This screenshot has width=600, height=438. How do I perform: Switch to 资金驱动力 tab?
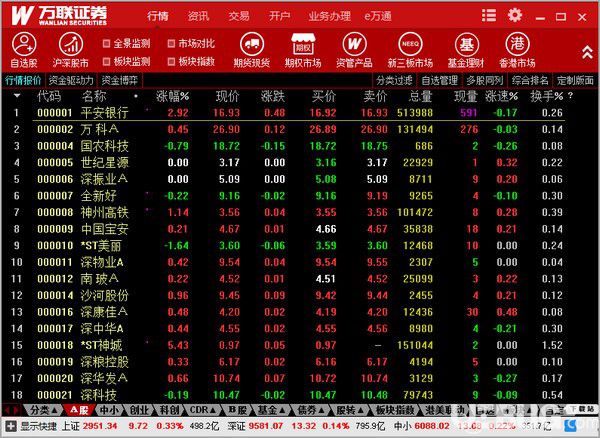tap(71, 80)
